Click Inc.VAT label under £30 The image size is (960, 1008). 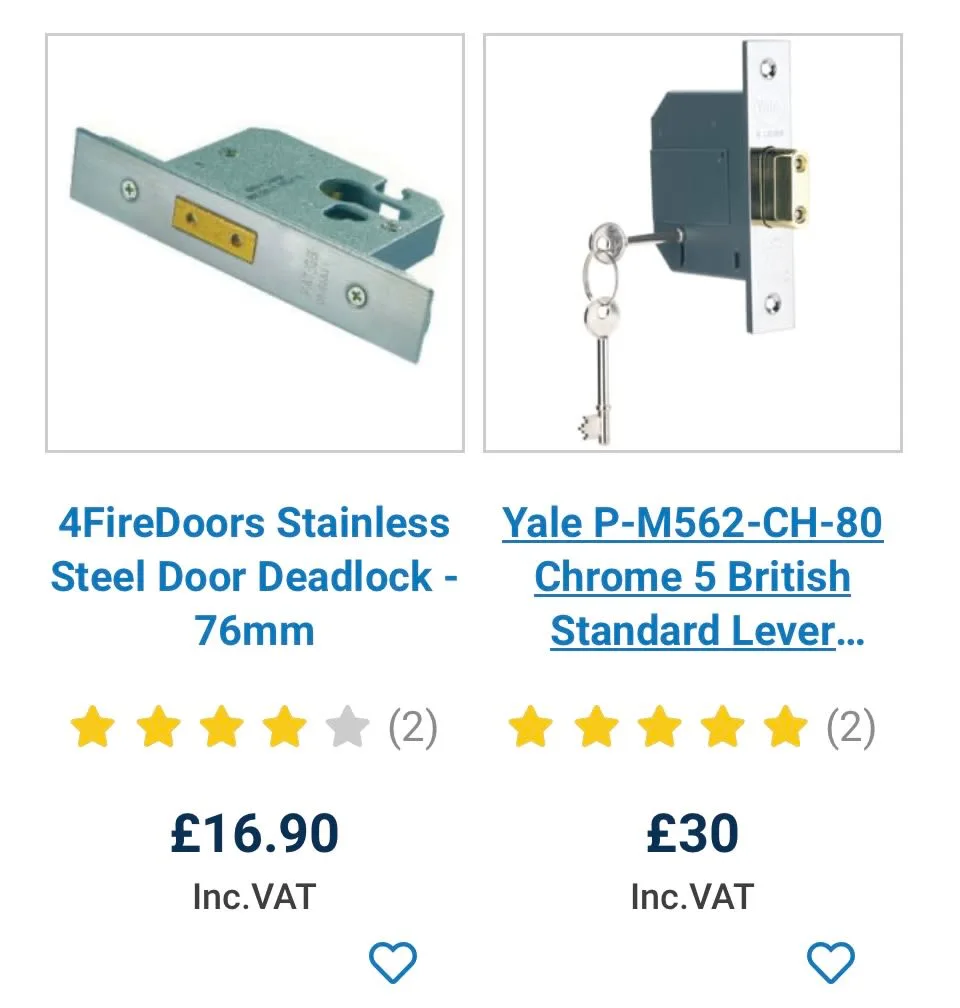[x=693, y=896]
